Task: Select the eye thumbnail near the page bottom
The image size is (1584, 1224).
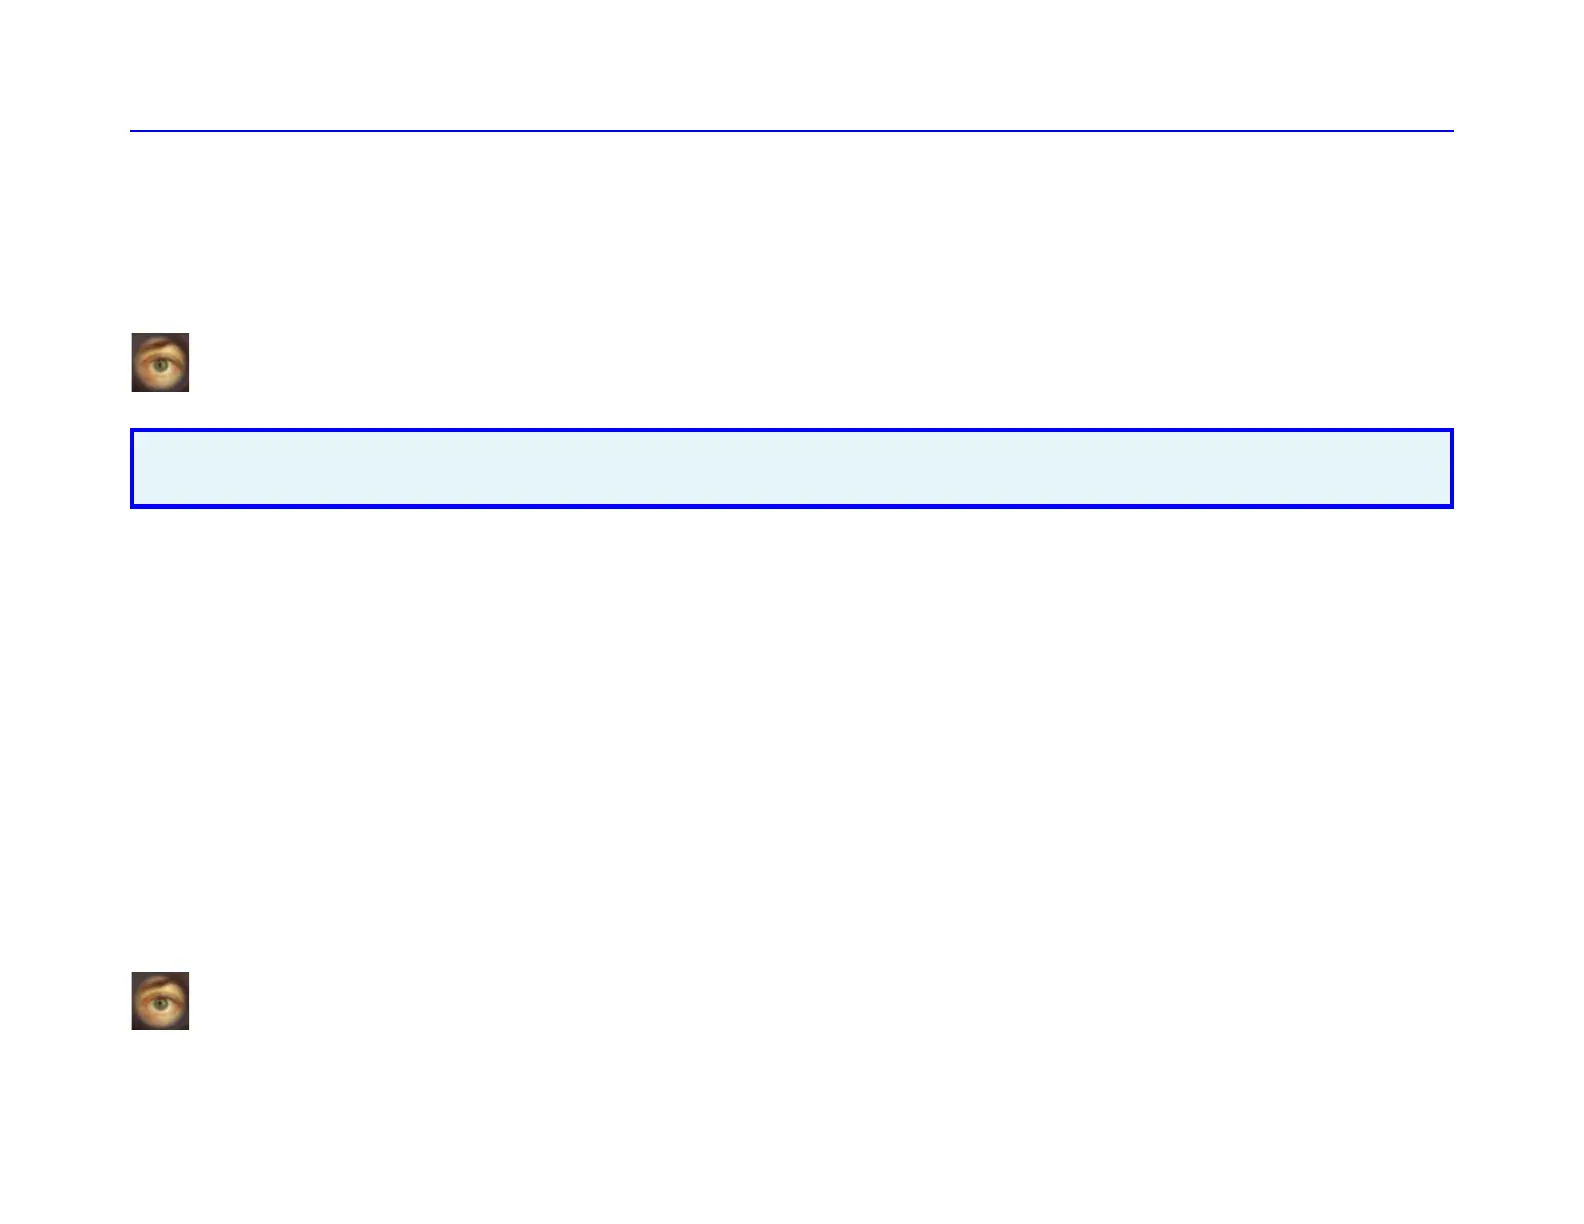Action: 160,1001
